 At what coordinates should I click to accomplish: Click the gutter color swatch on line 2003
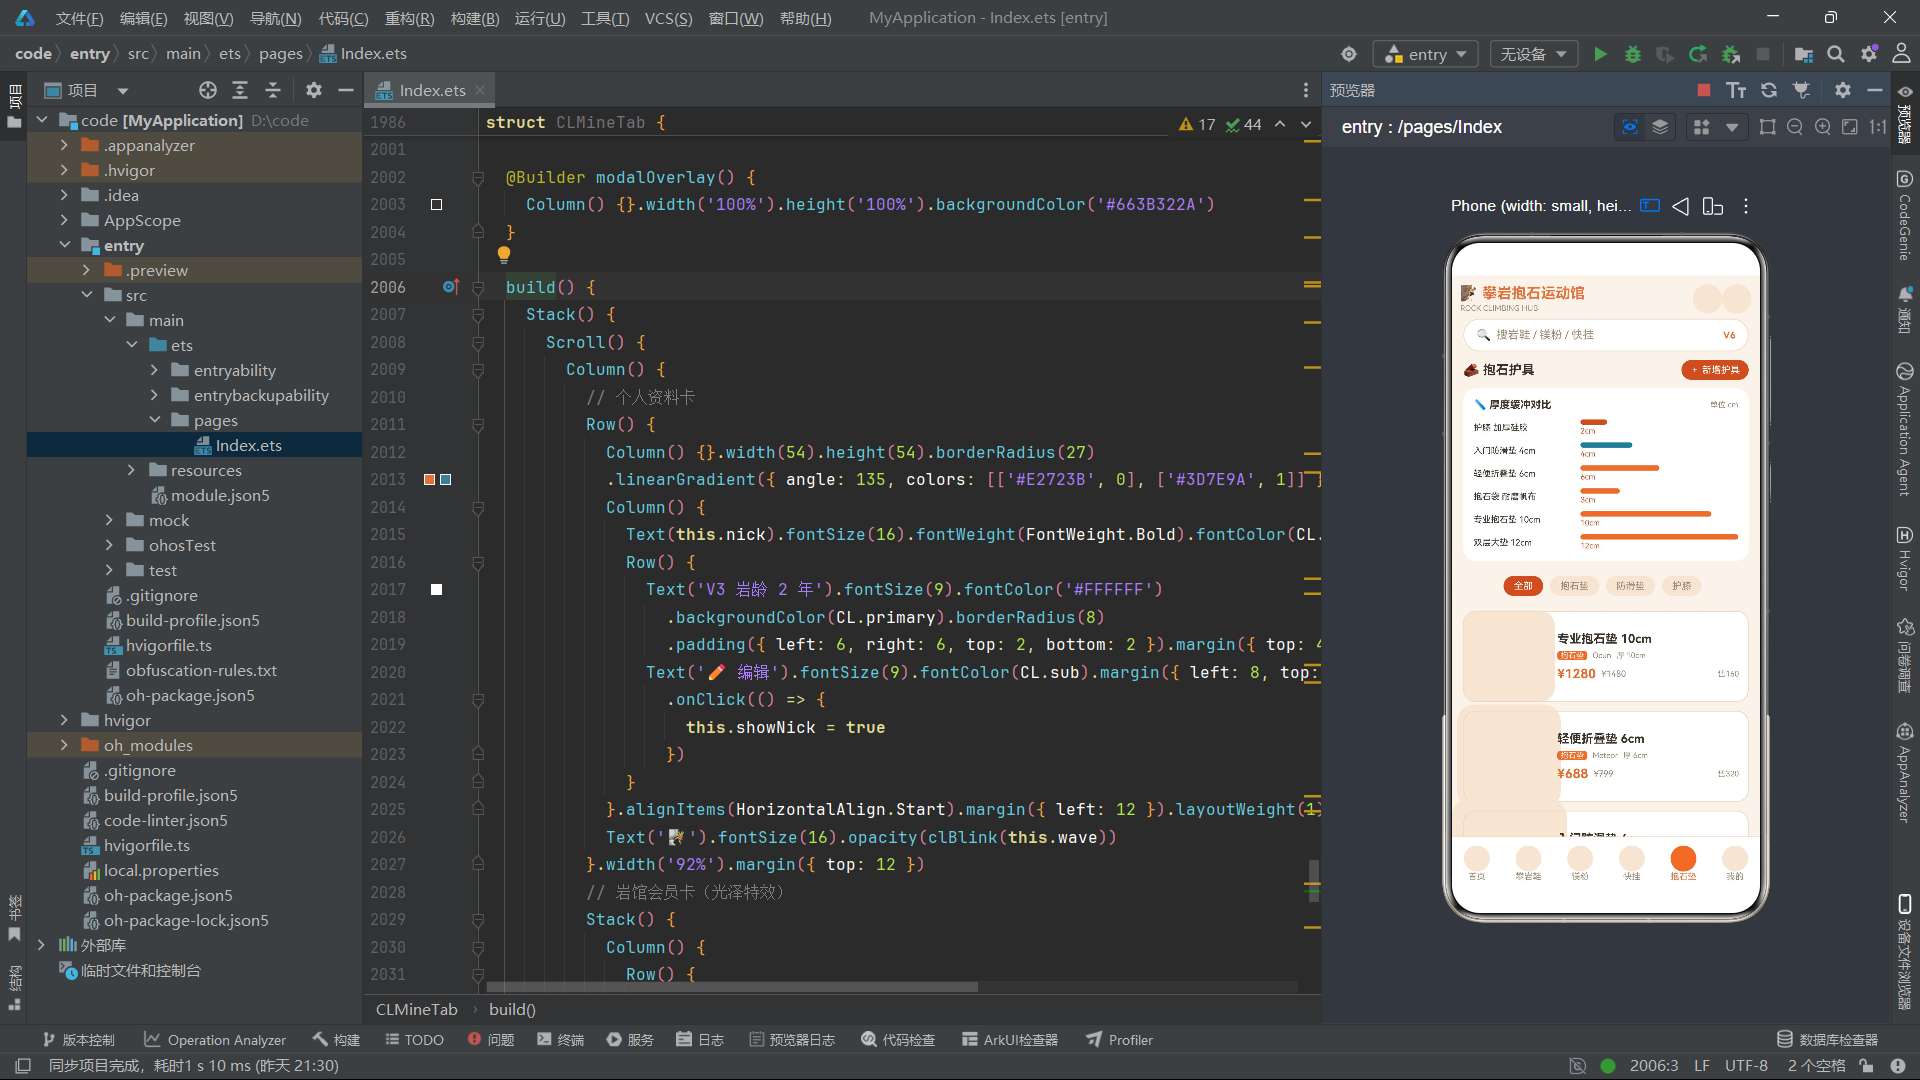point(436,204)
